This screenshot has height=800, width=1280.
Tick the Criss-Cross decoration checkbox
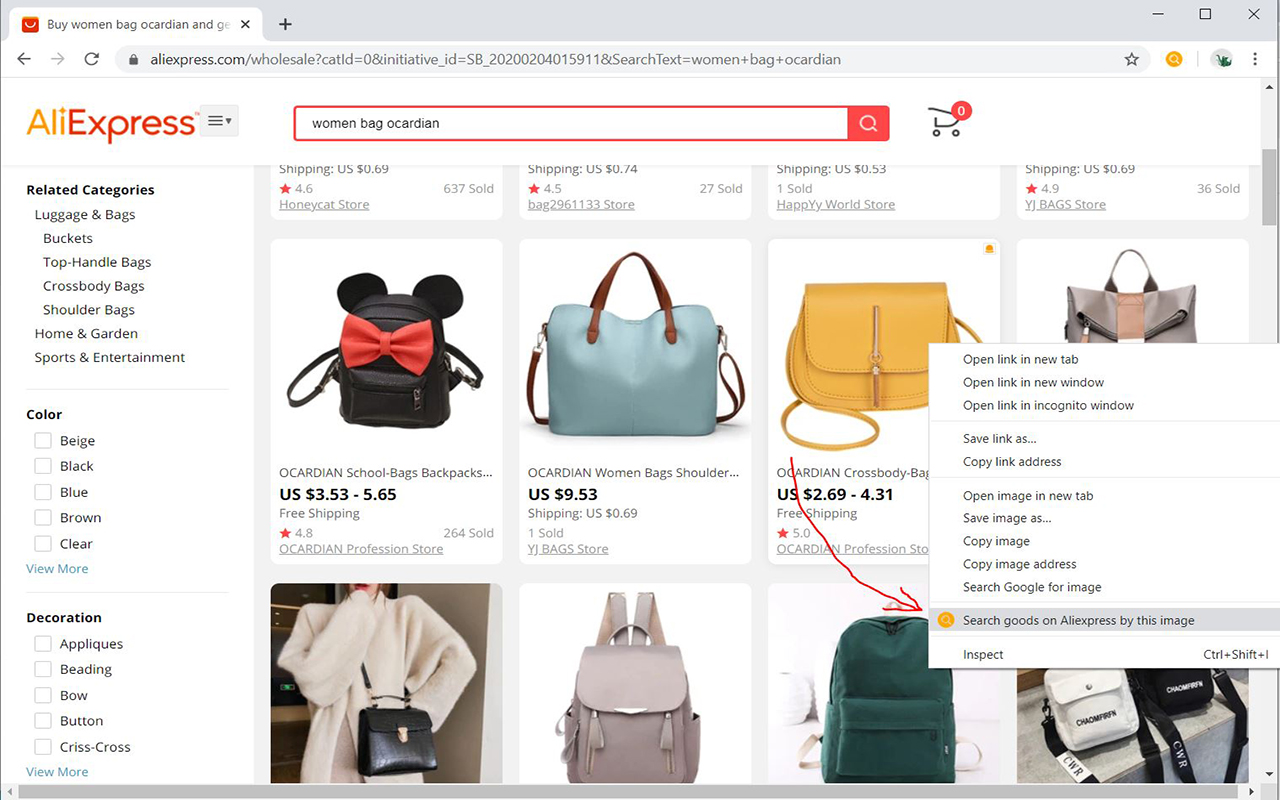[x=43, y=747]
